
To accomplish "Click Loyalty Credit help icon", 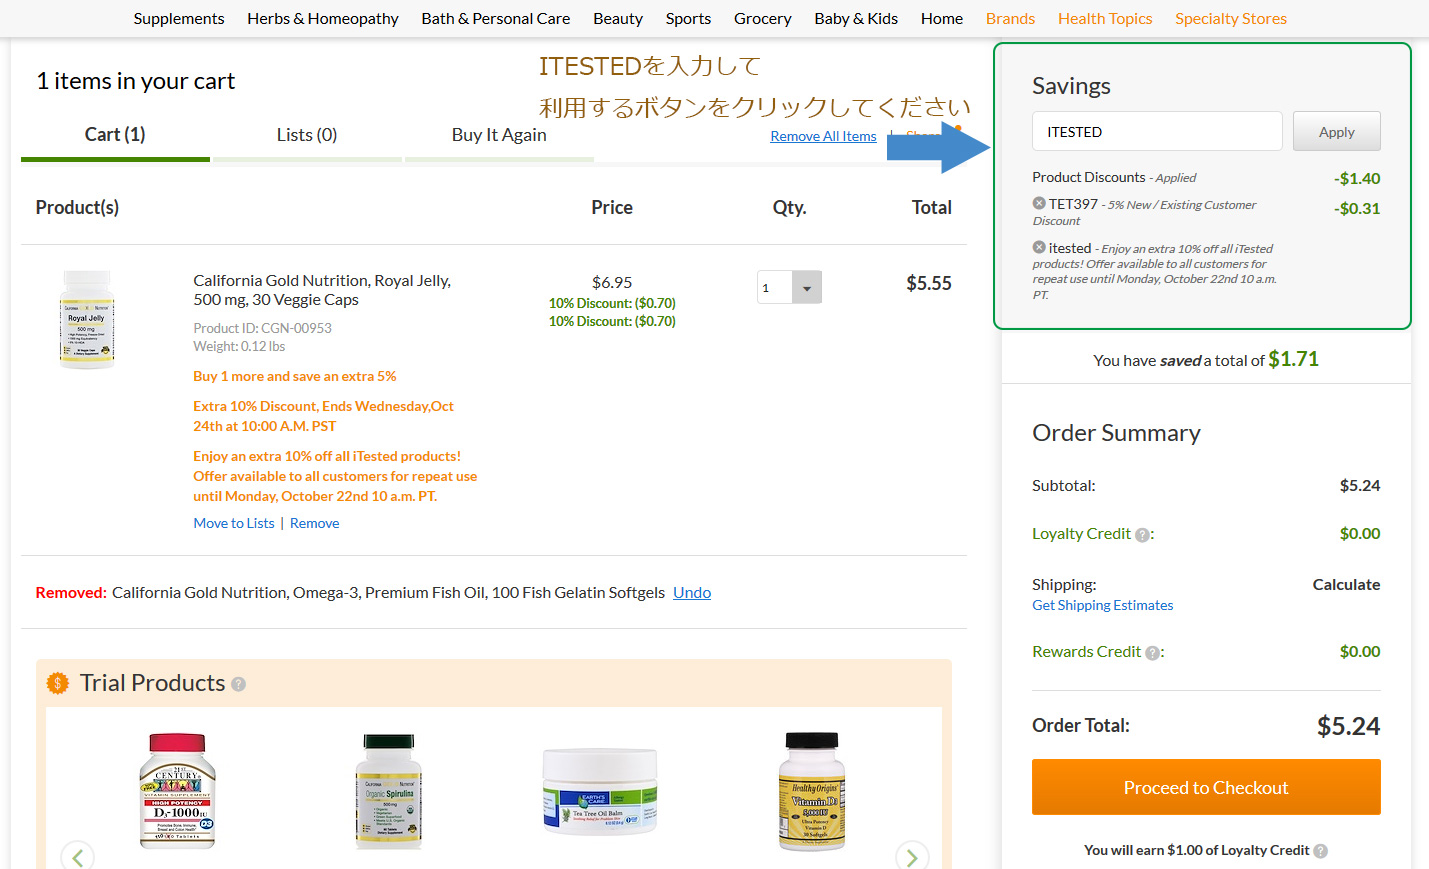I will pyautogui.click(x=1142, y=535).
